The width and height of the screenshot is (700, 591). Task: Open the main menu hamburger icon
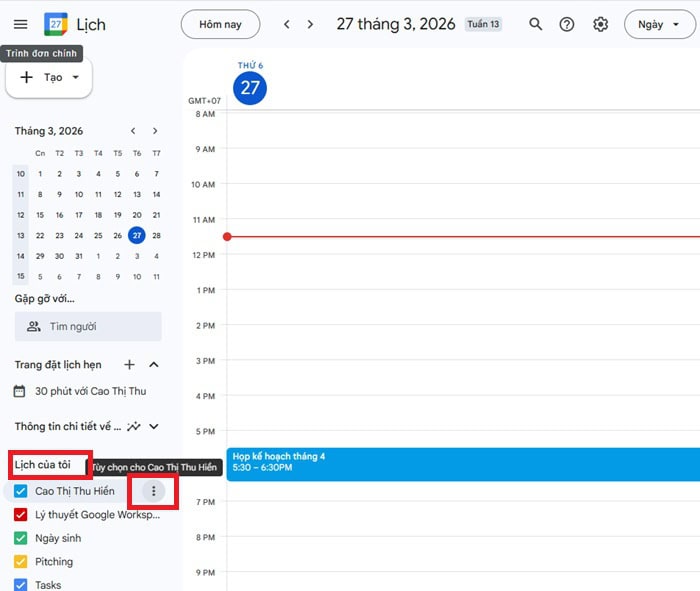coord(21,24)
